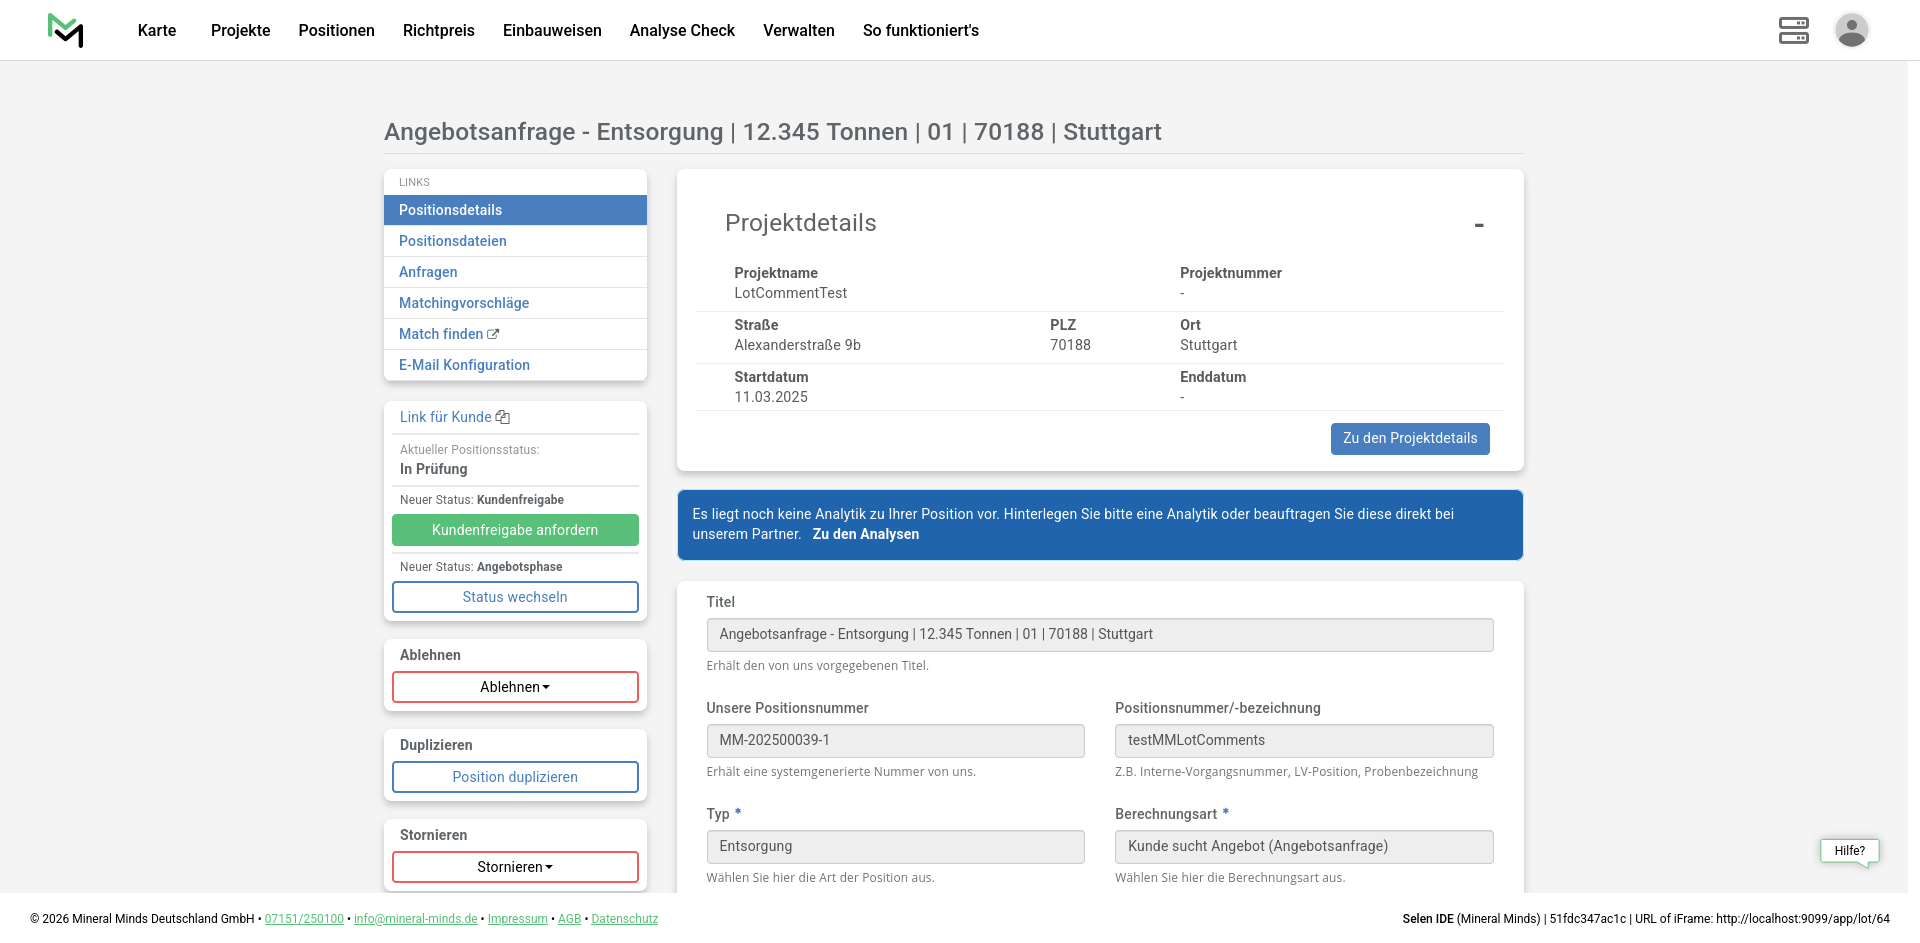
Task: Open the Analyse Check menu
Action: click(x=682, y=30)
